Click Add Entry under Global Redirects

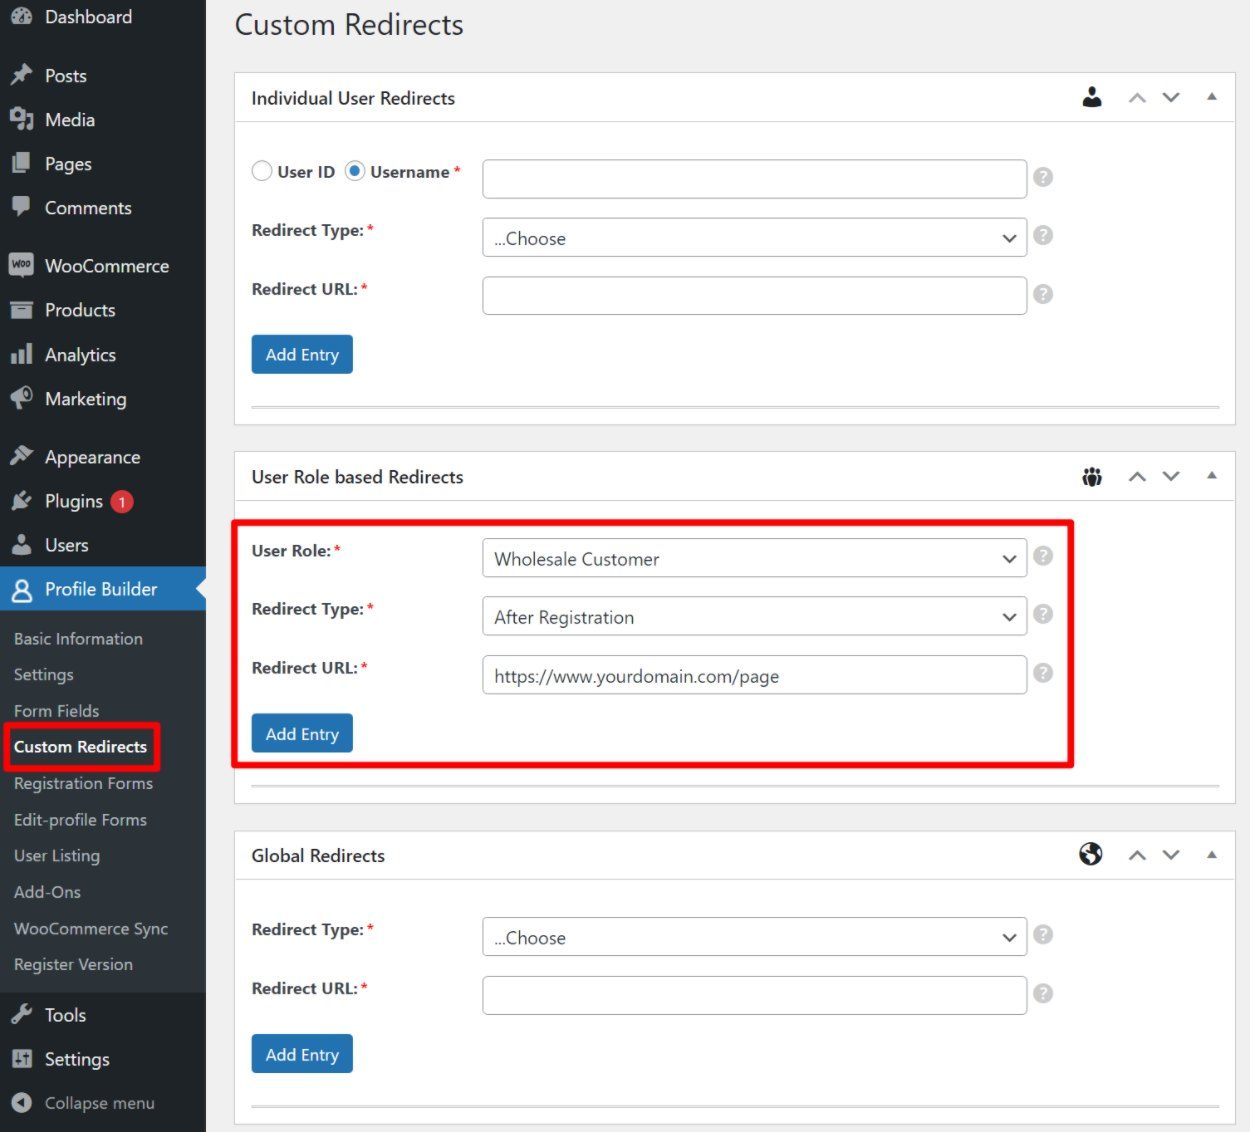click(x=302, y=1054)
